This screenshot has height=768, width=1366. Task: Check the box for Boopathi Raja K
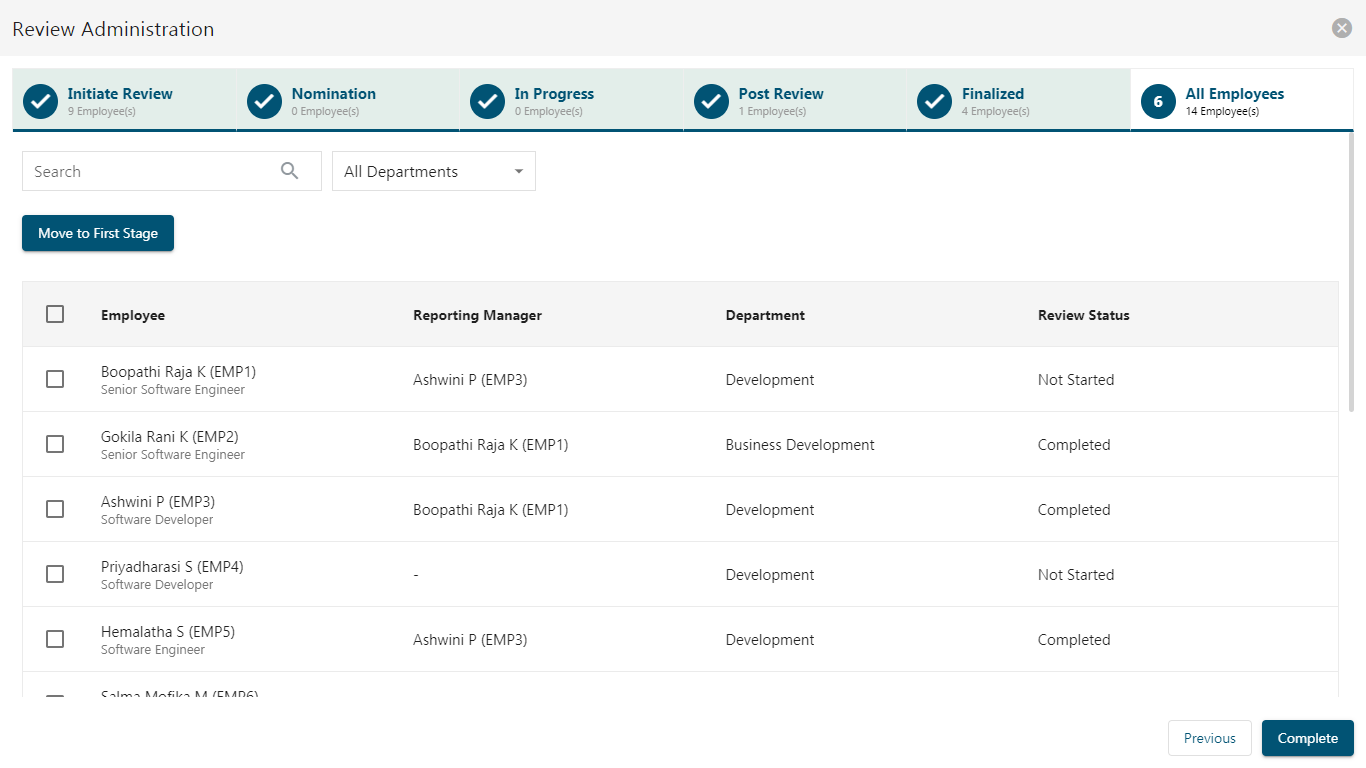point(55,379)
